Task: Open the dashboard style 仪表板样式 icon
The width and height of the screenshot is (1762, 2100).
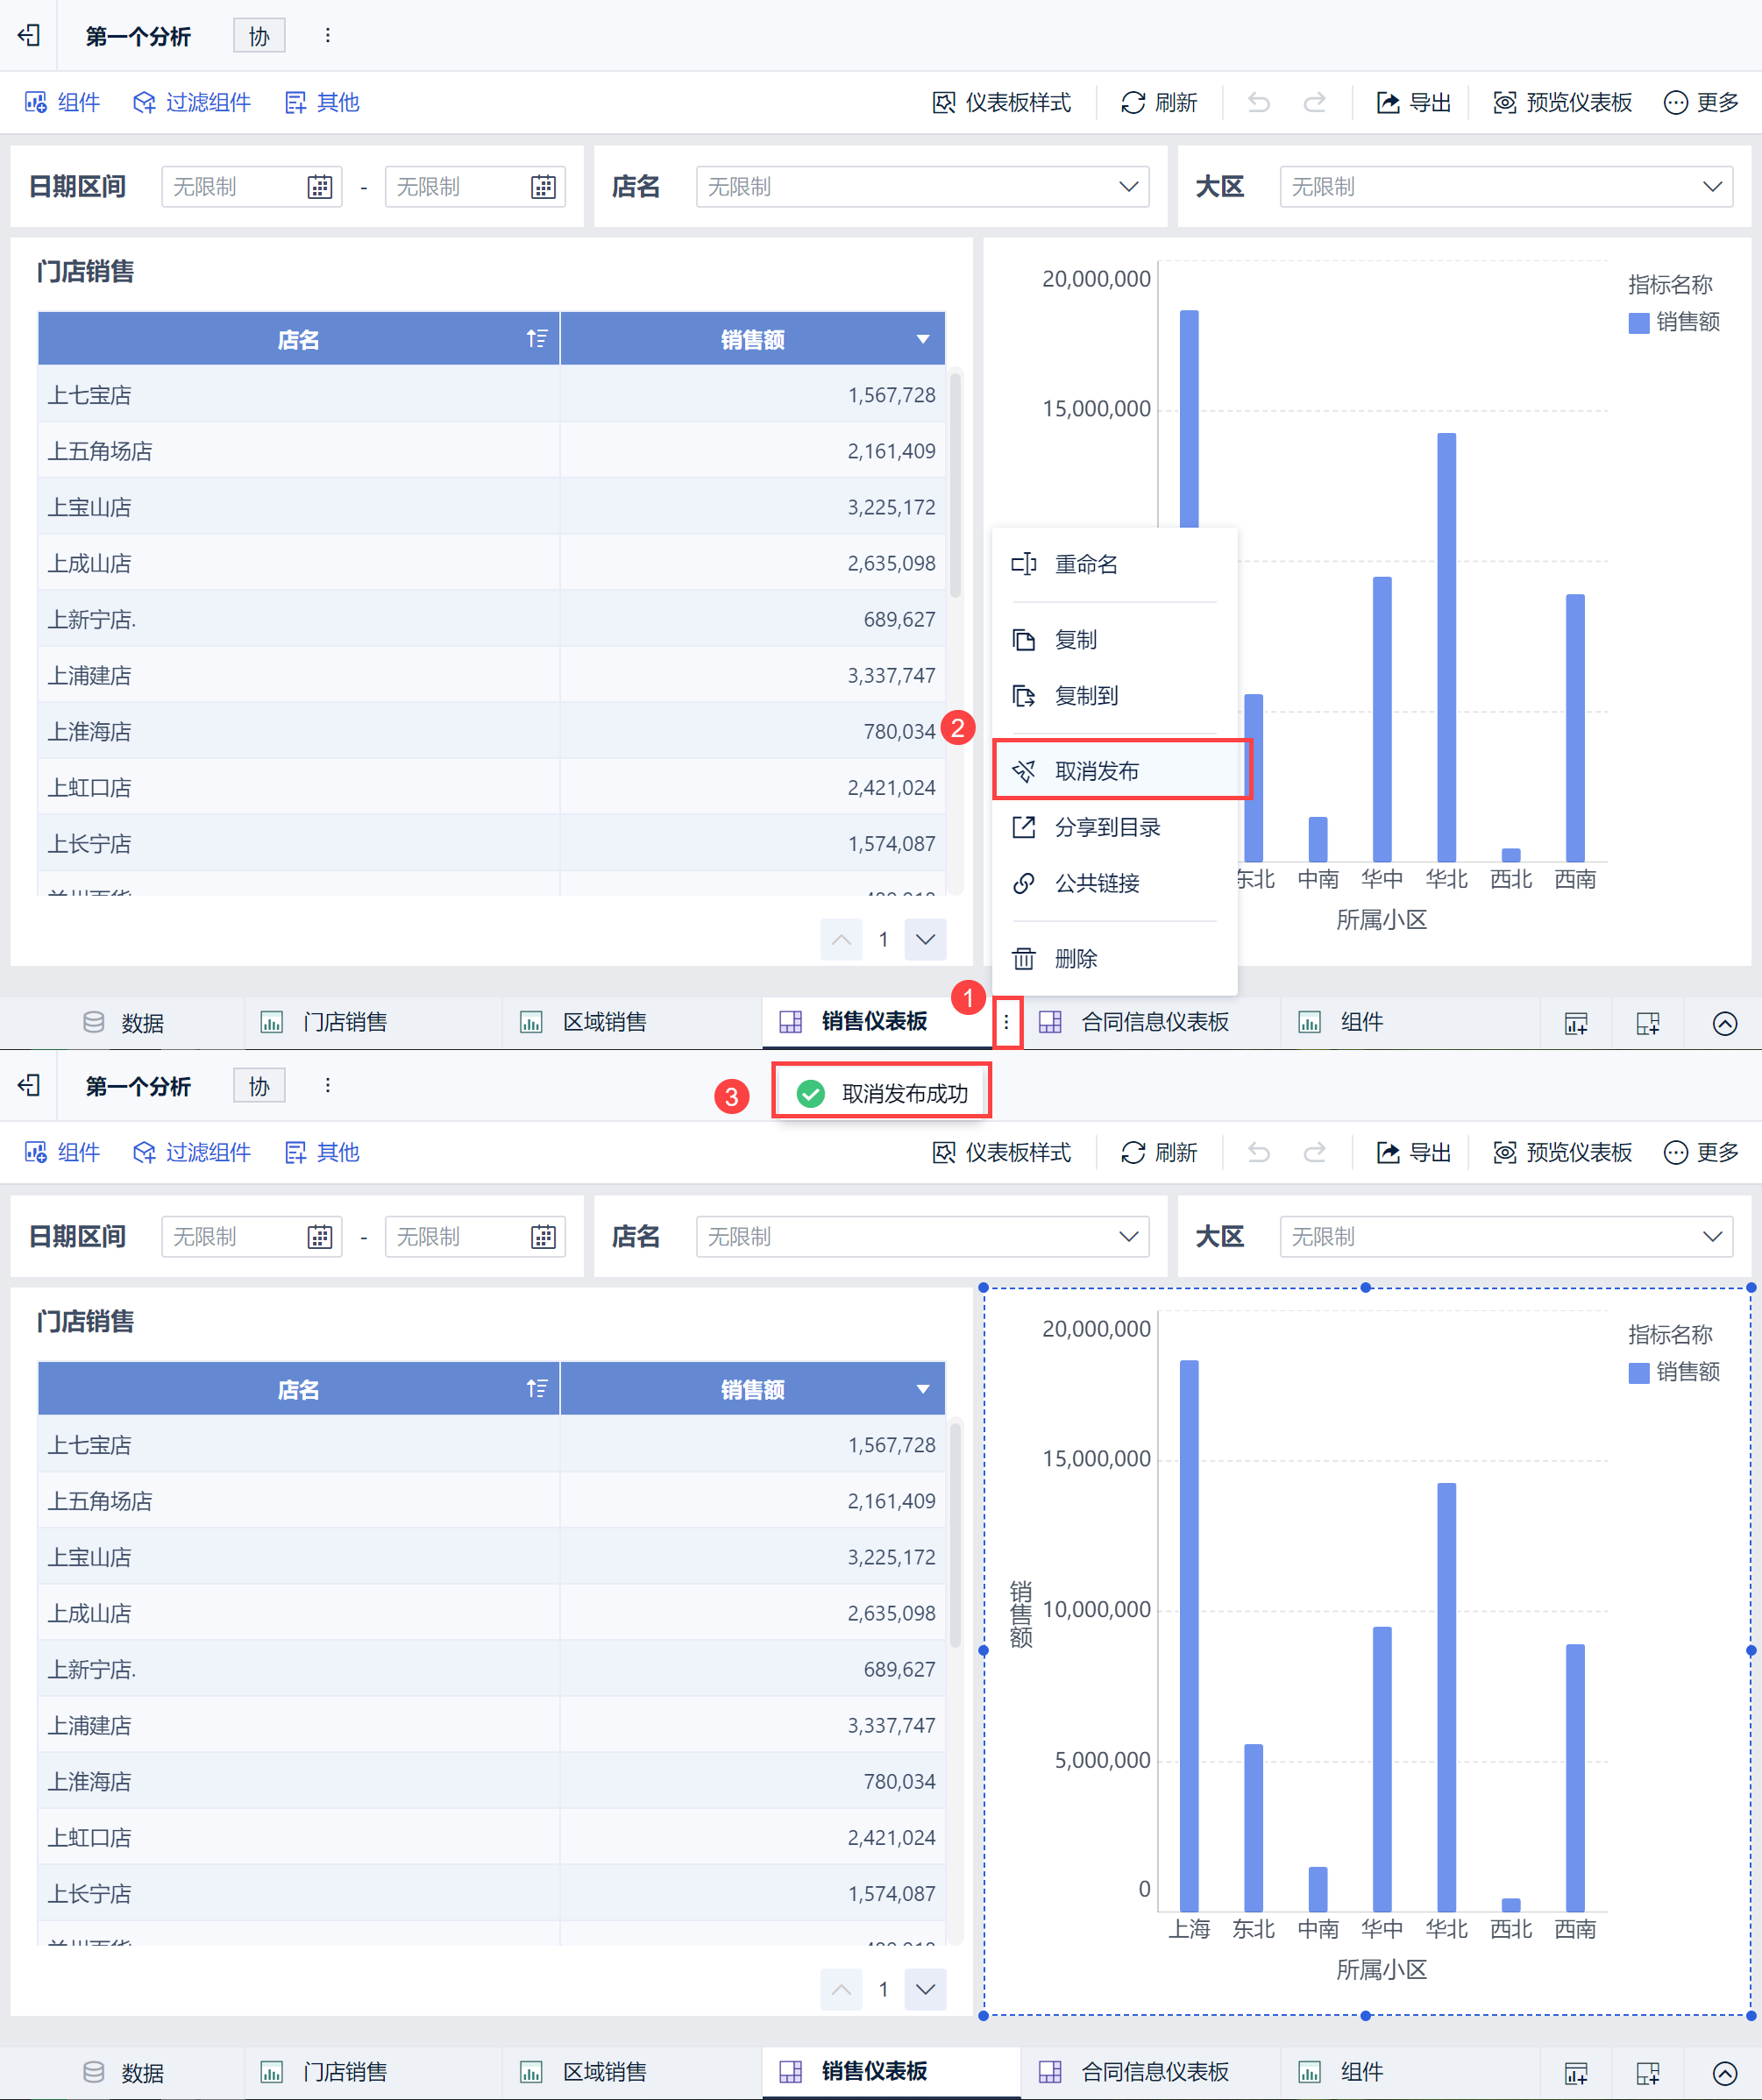Action: pos(944,103)
